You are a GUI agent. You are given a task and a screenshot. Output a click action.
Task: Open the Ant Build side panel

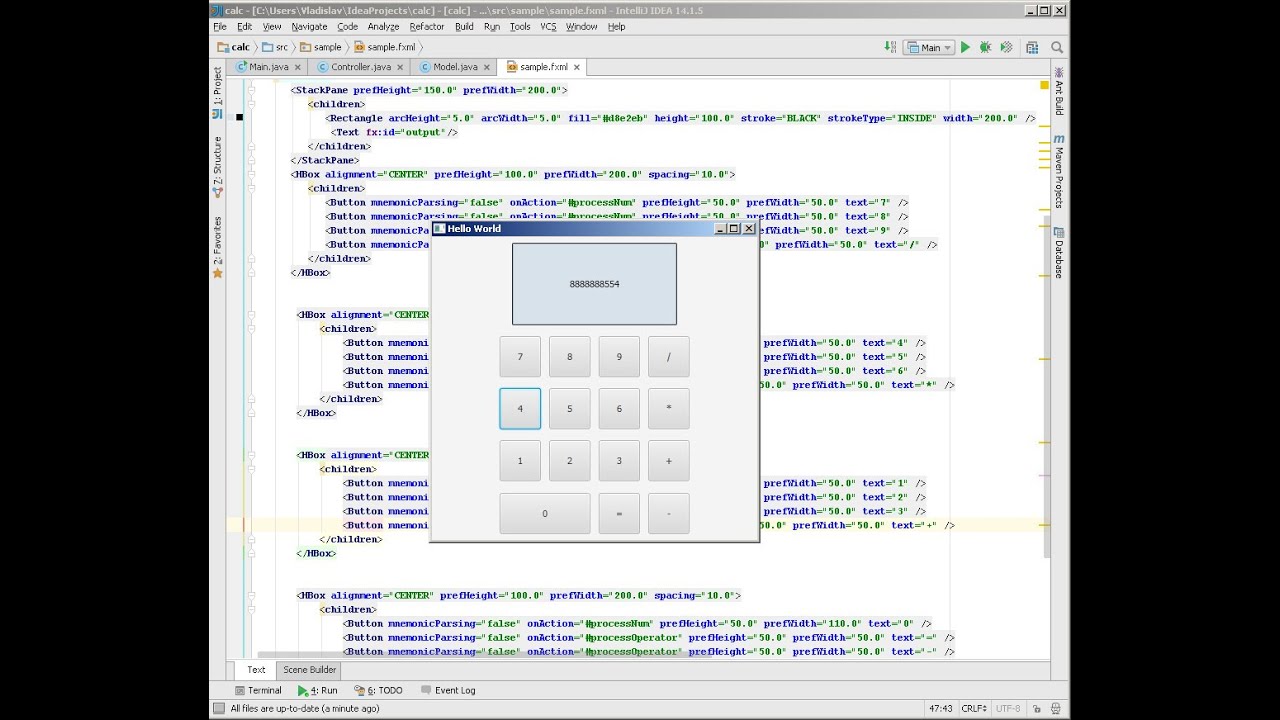(1059, 90)
